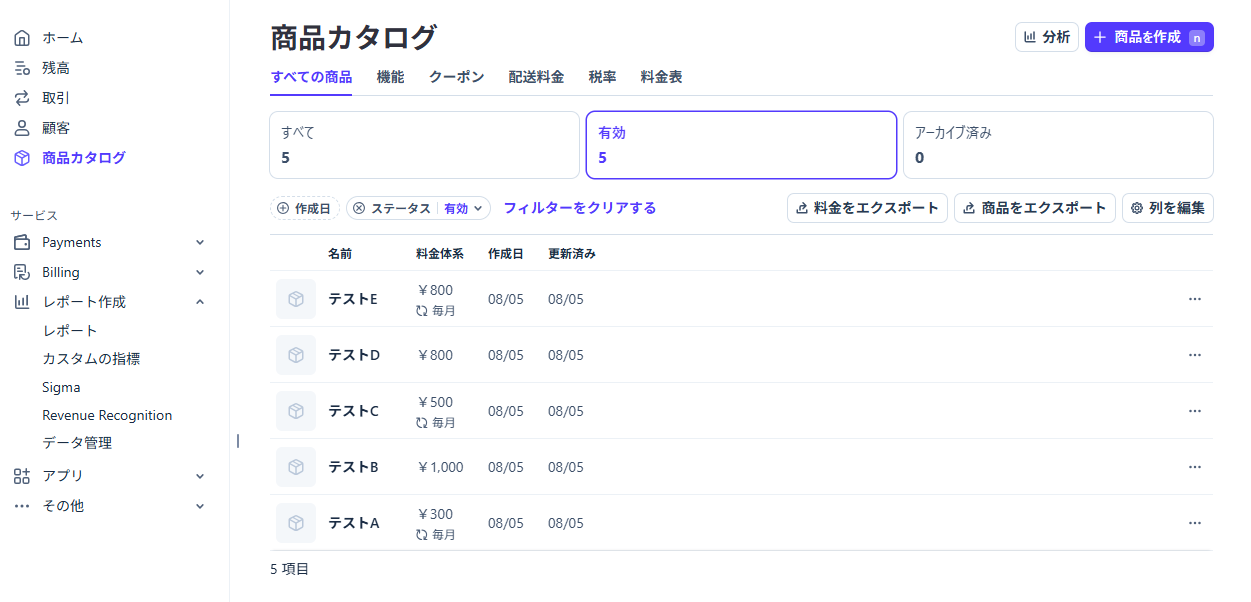Click the product name テストA

click(x=354, y=523)
